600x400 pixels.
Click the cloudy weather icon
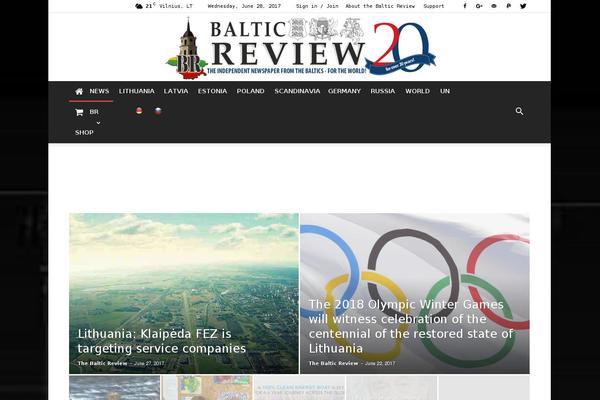(x=139, y=6)
